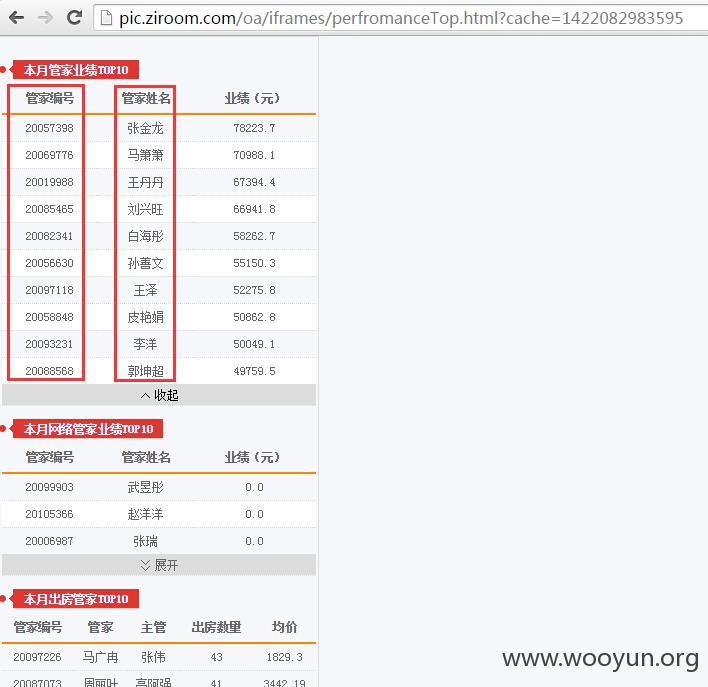Select employee number 20058848
The image size is (708, 687).
click(49, 317)
